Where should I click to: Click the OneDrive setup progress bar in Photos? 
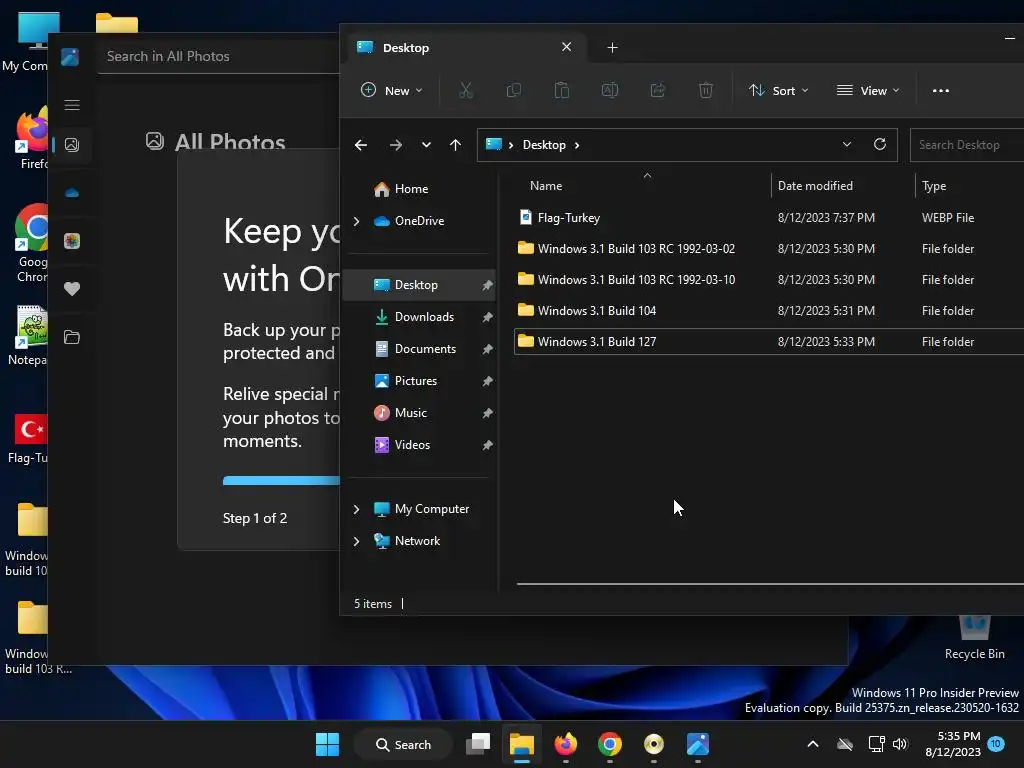281,481
